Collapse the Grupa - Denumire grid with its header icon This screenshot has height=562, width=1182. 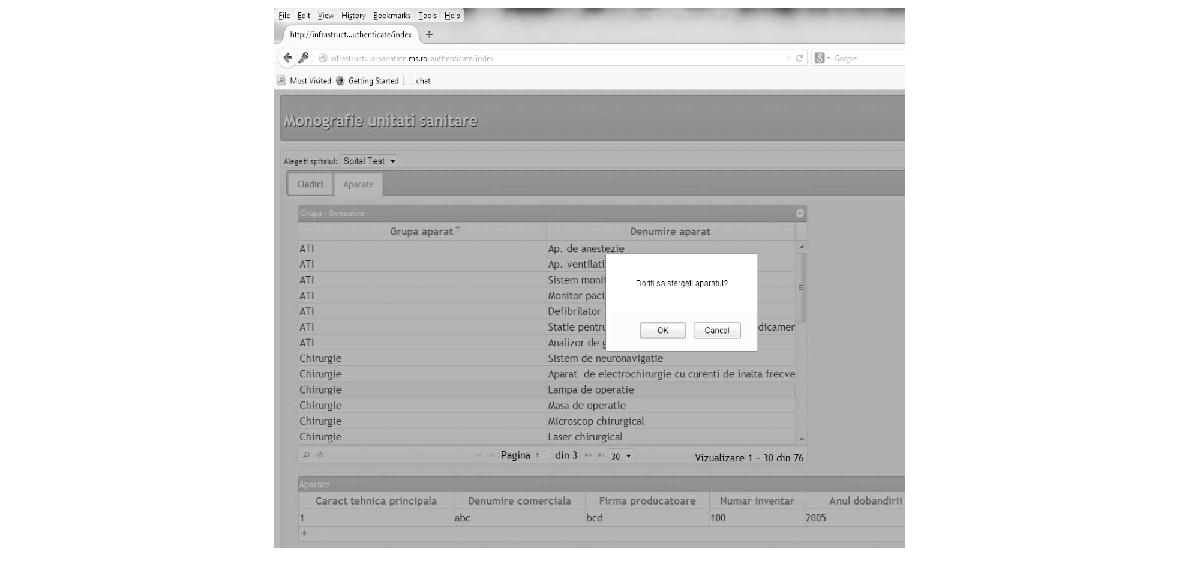pyautogui.click(x=800, y=213)
